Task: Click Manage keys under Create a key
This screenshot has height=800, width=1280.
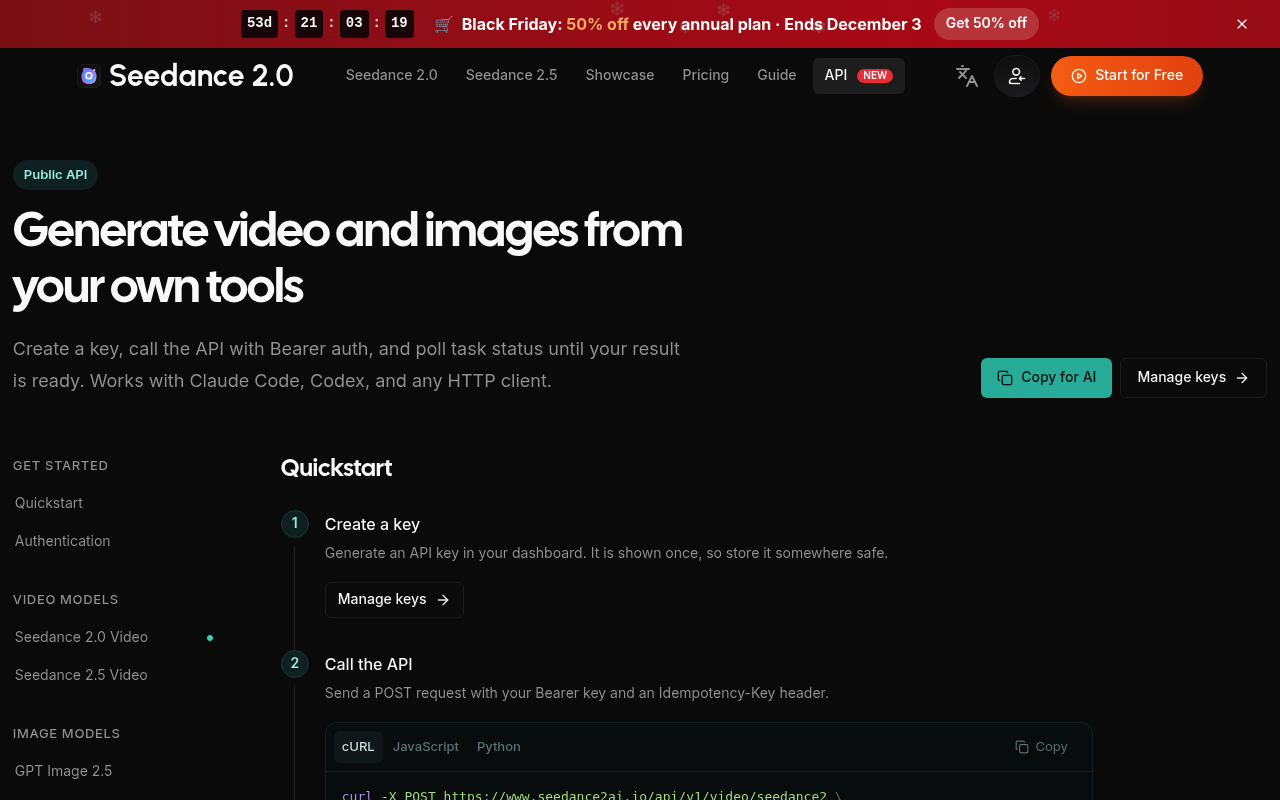Action: point(394,600)
